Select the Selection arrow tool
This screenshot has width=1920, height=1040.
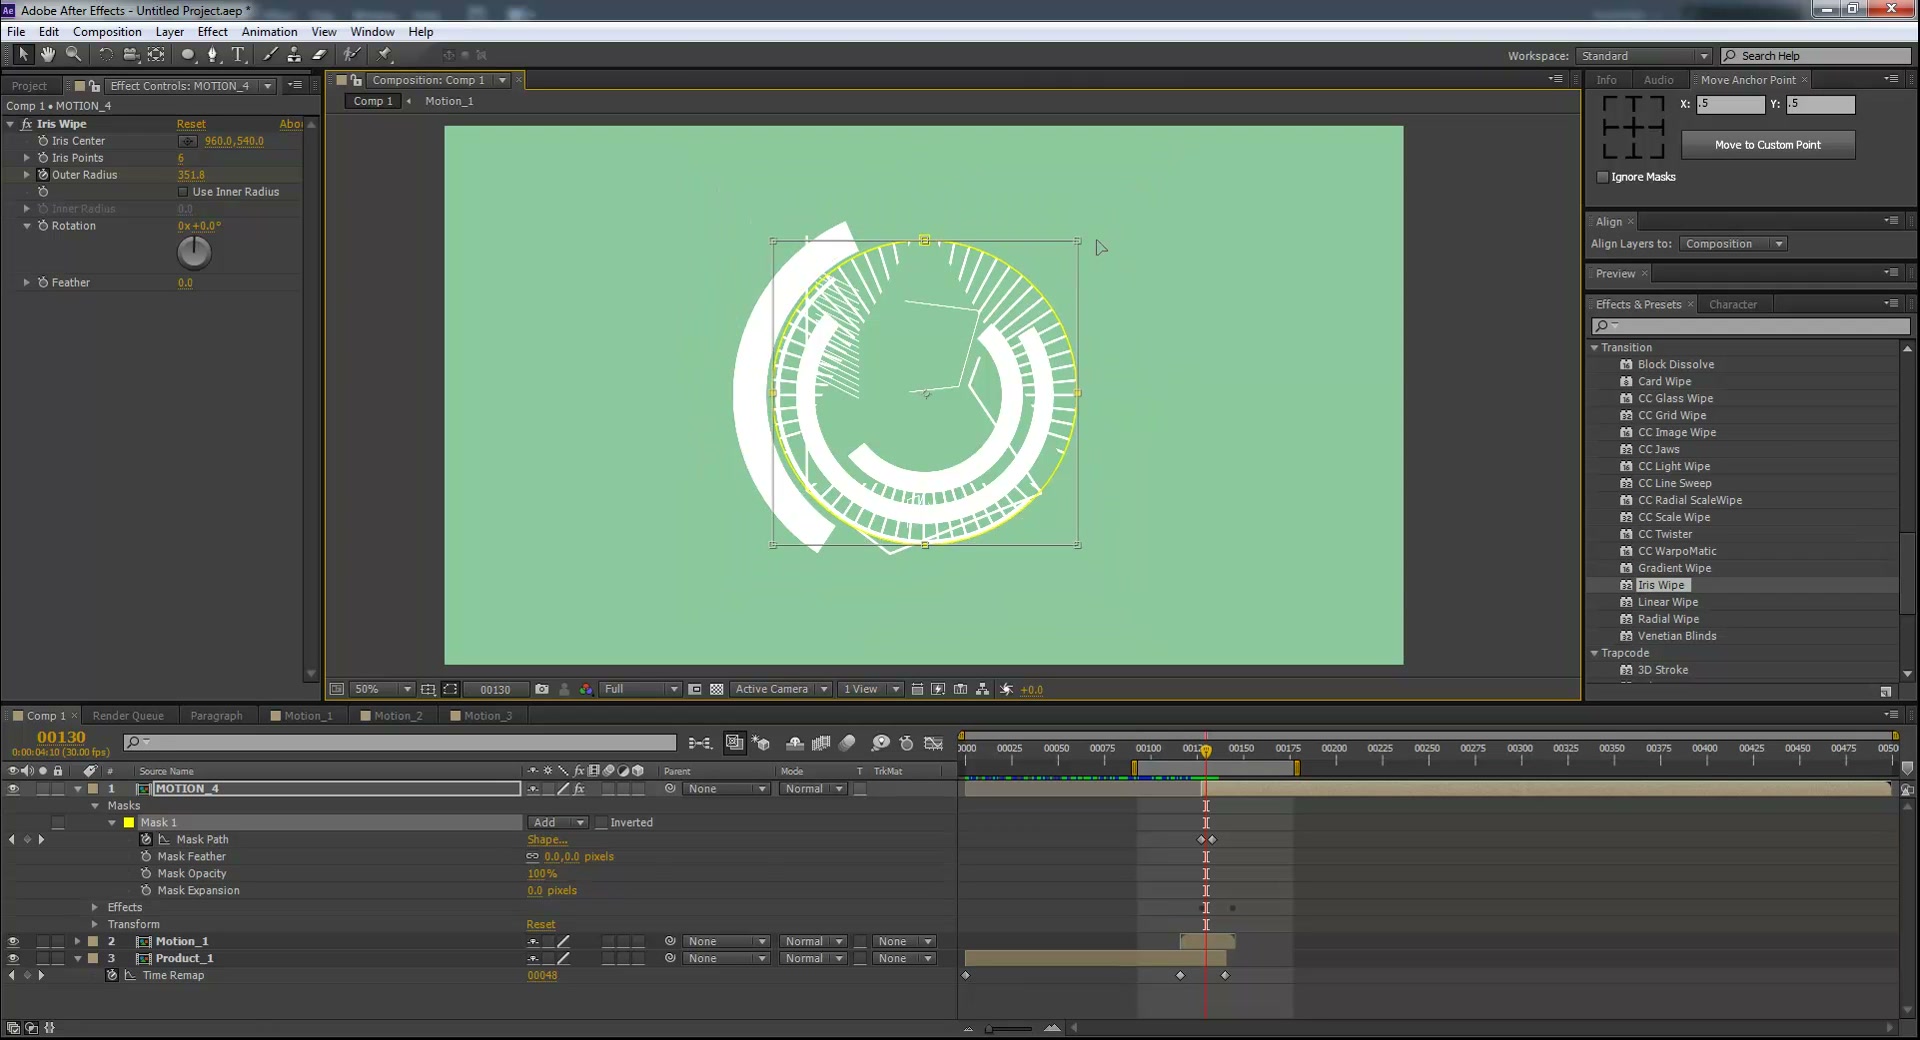[23, 54]
